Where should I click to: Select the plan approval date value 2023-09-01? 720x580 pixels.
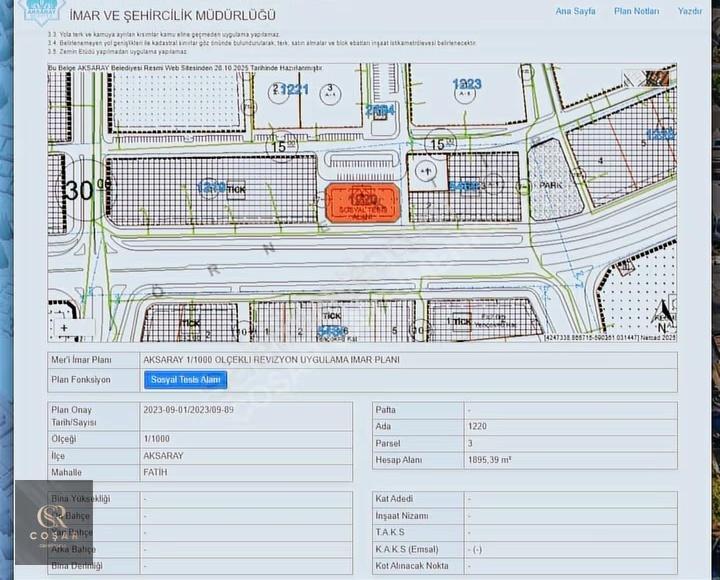click(x=189, y=410)
